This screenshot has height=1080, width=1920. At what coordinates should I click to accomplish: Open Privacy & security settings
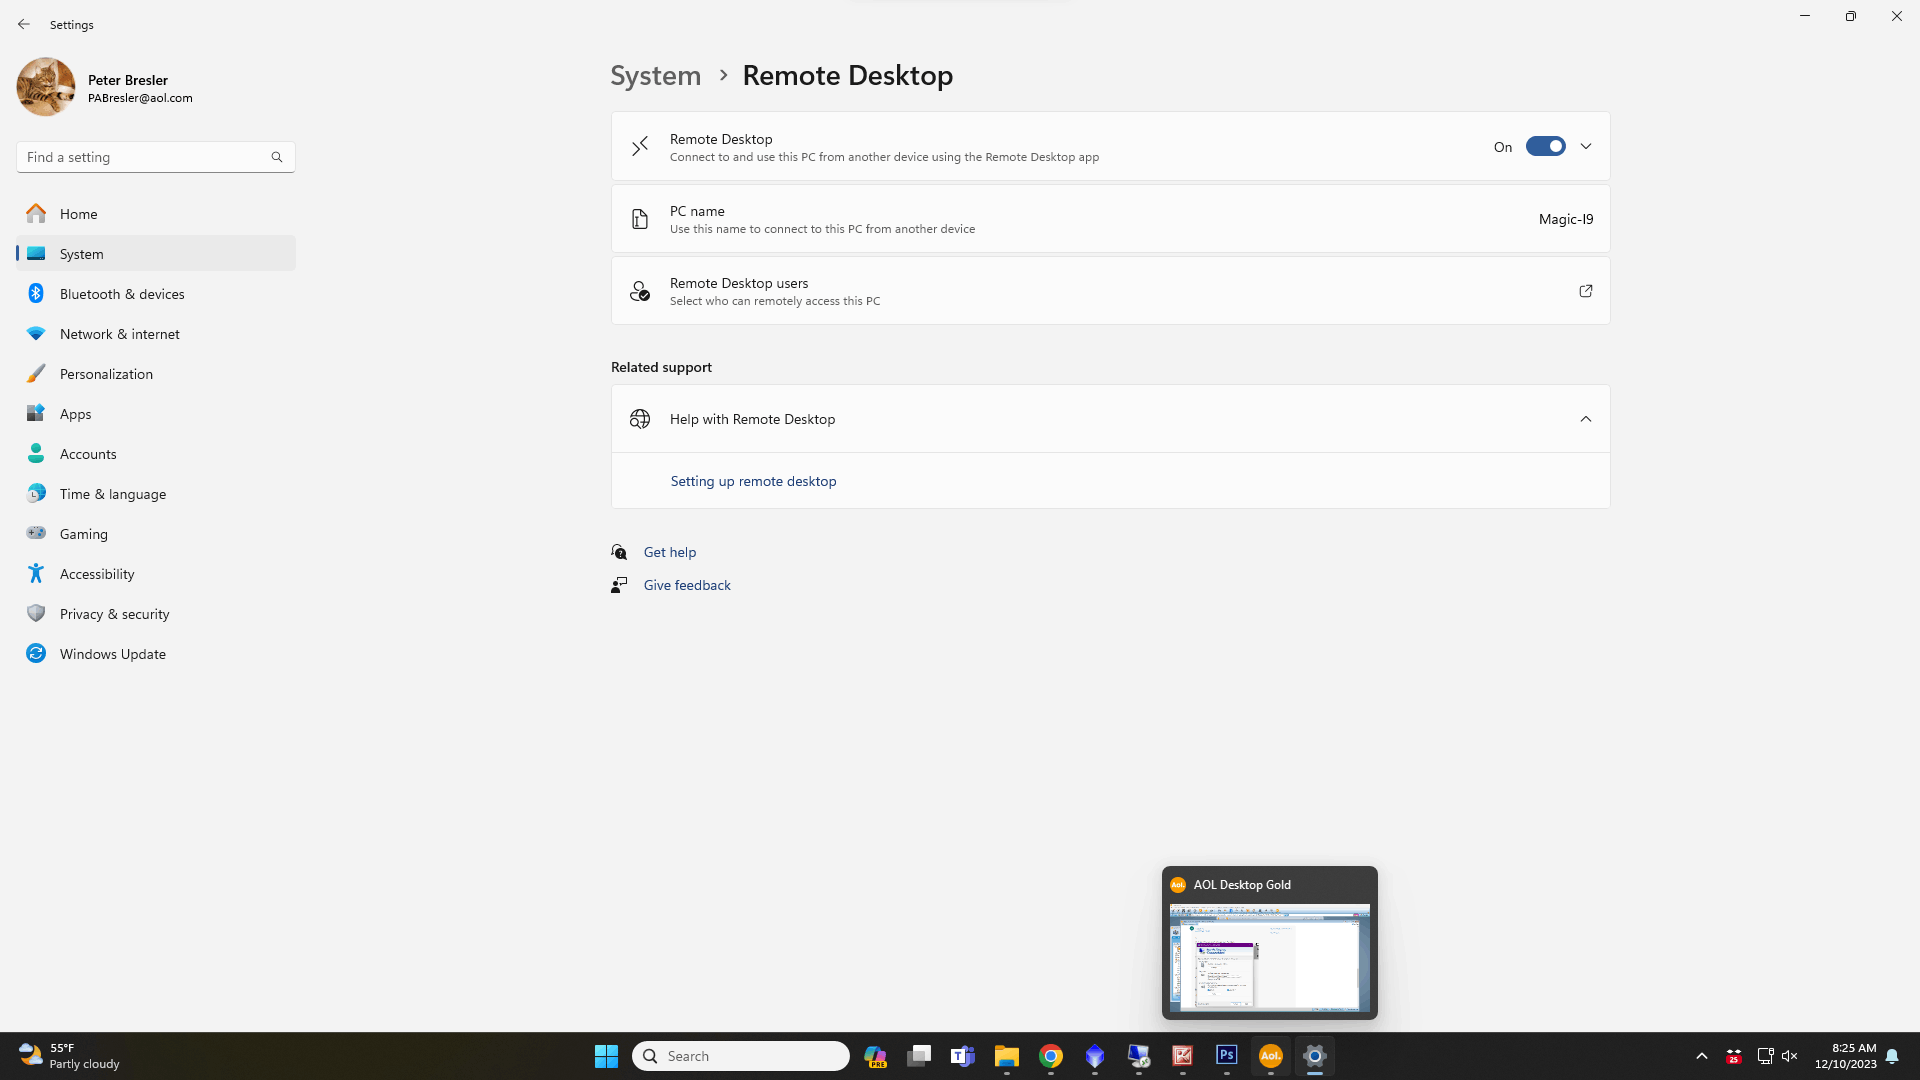click(156, 614)
